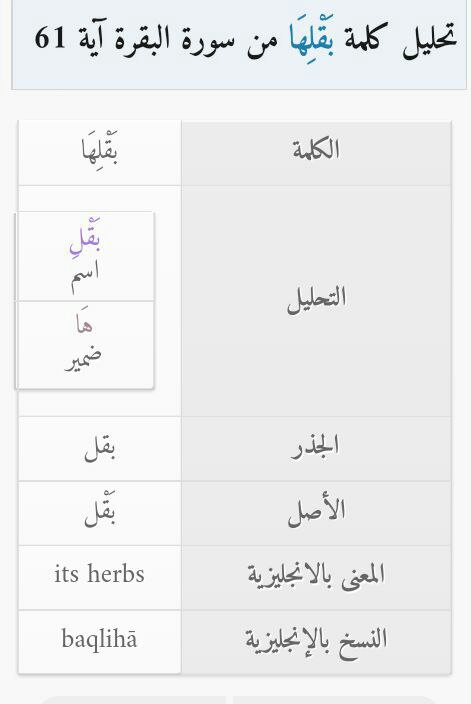Click the page title about سورة البقرة
Image resolution: width=471 pixels, height=704 pixels.
click(246, 38)
